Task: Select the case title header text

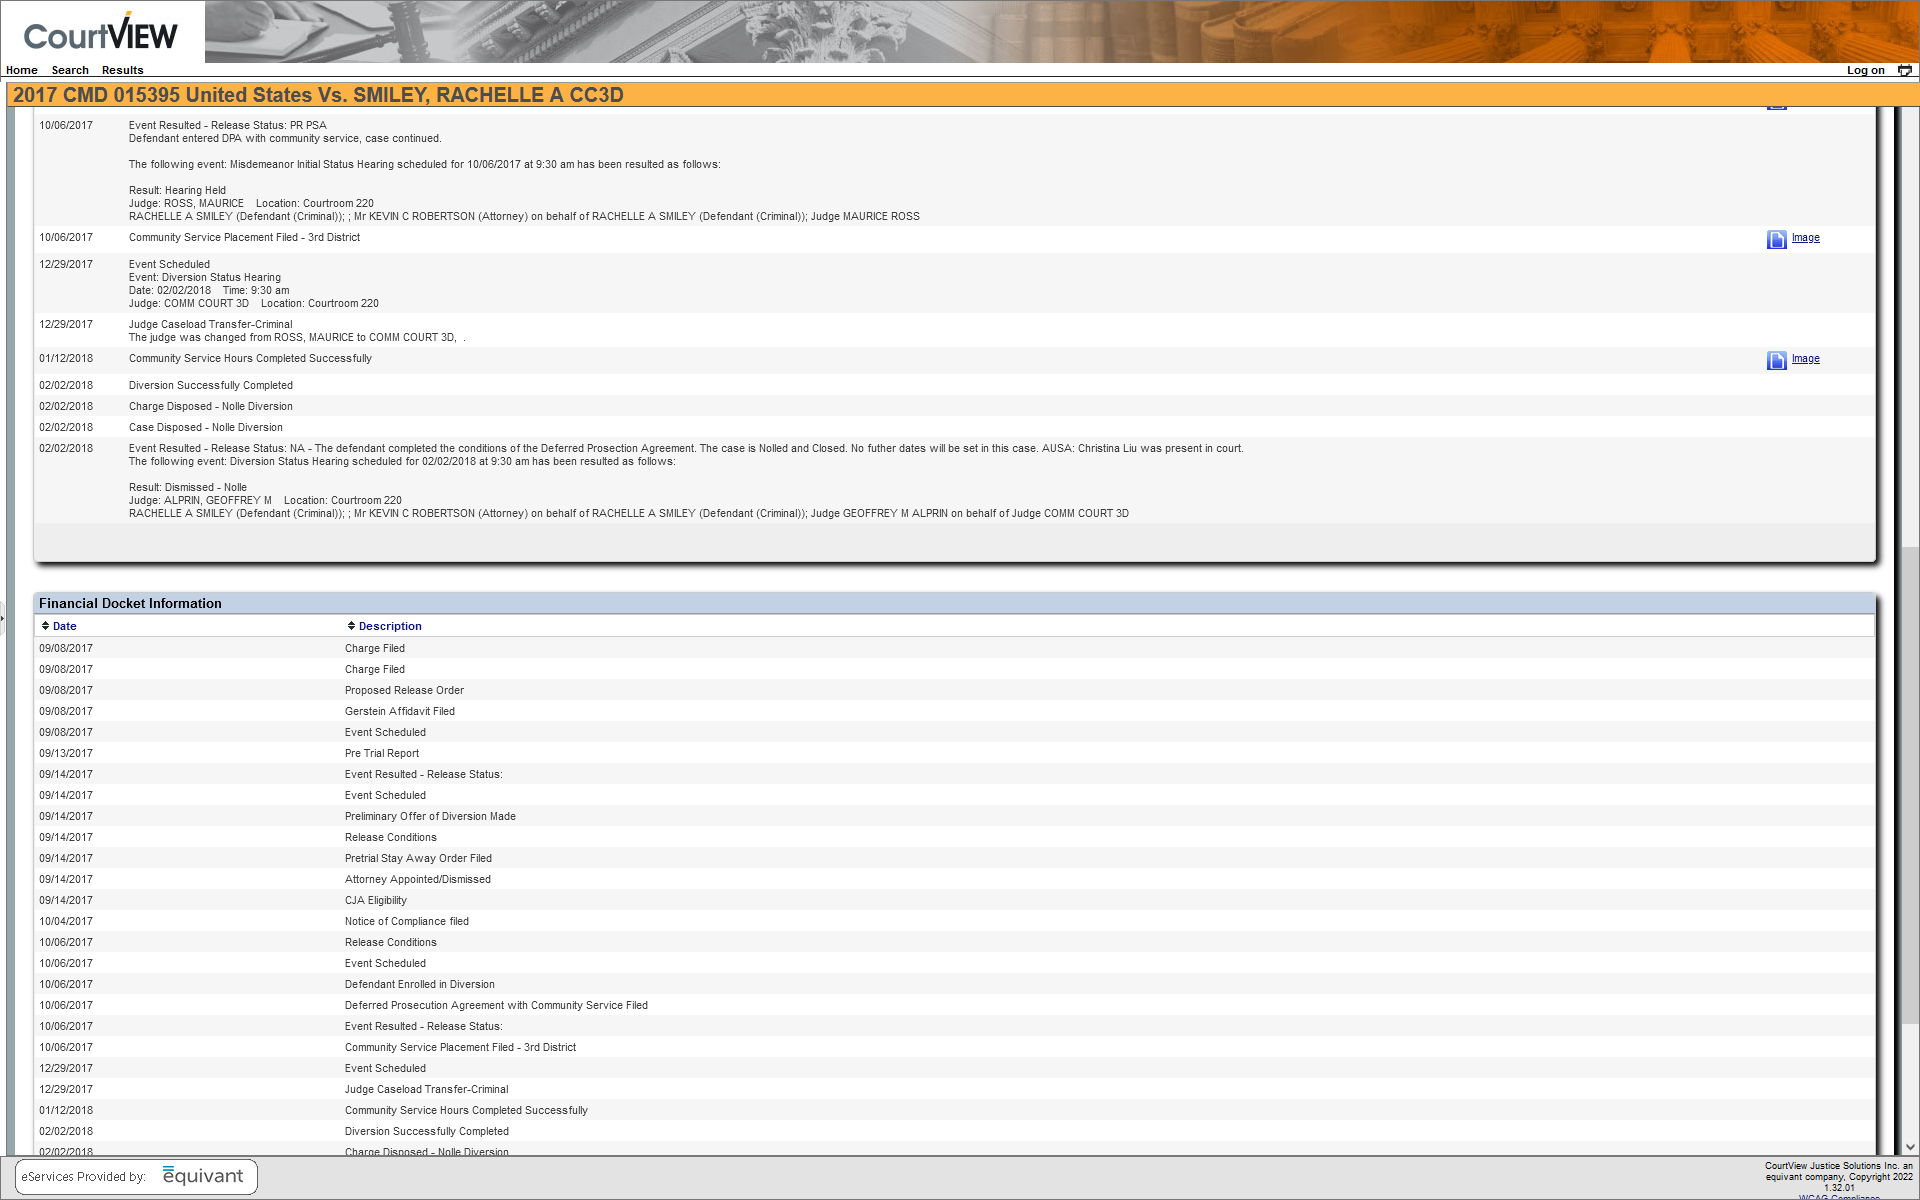Action: [318, 95]
